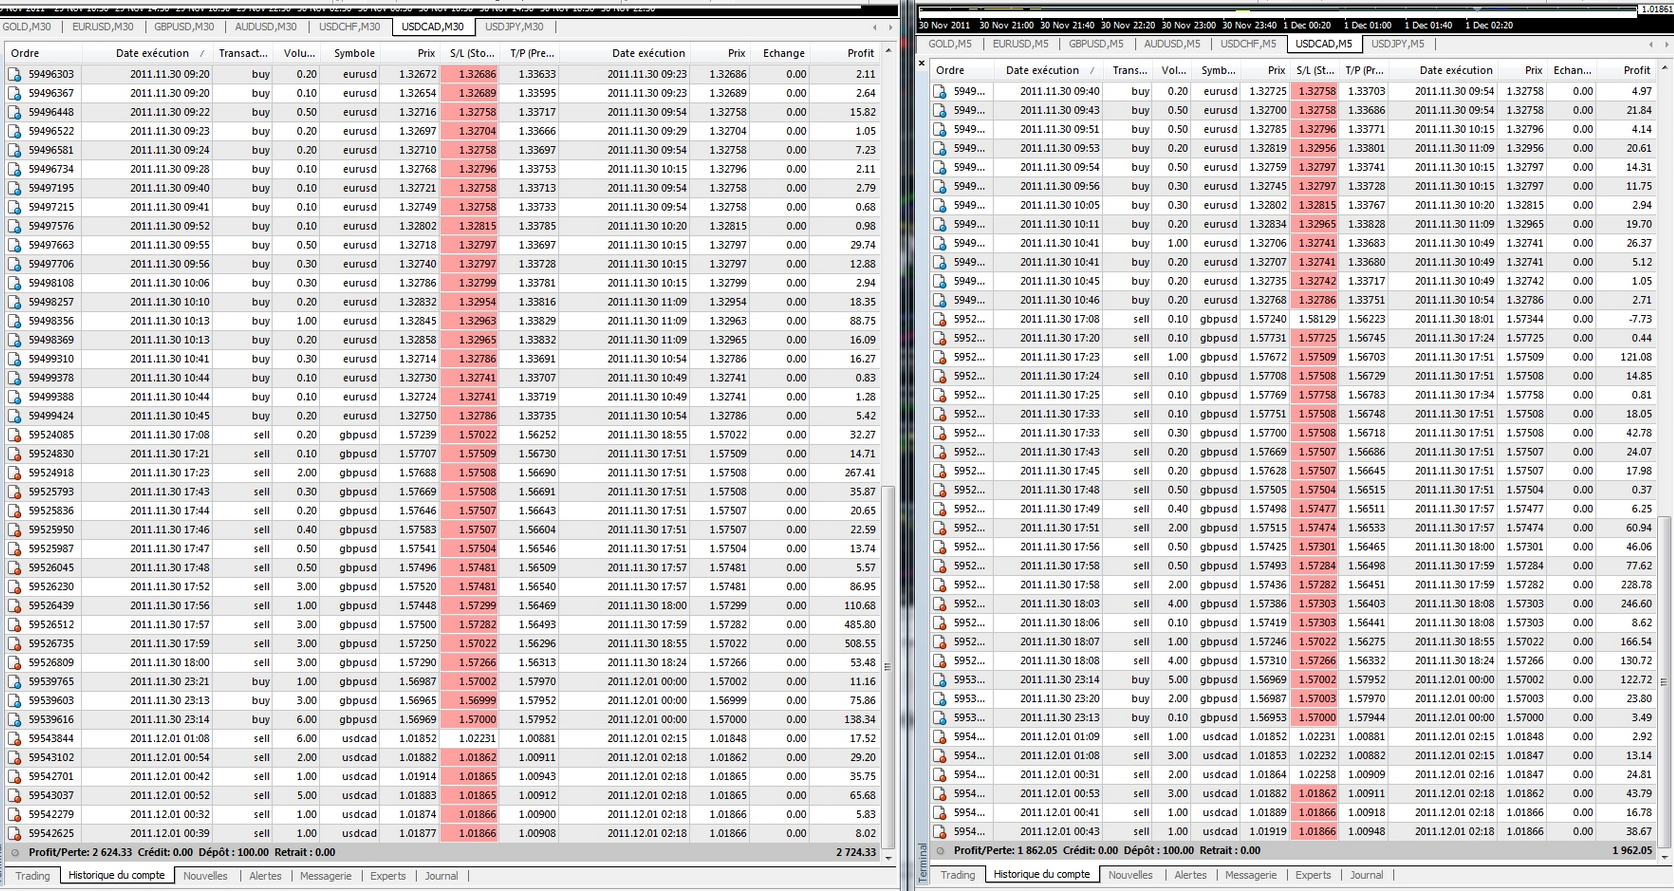Click scroll-up arrow of left history list

pos(888,51)
